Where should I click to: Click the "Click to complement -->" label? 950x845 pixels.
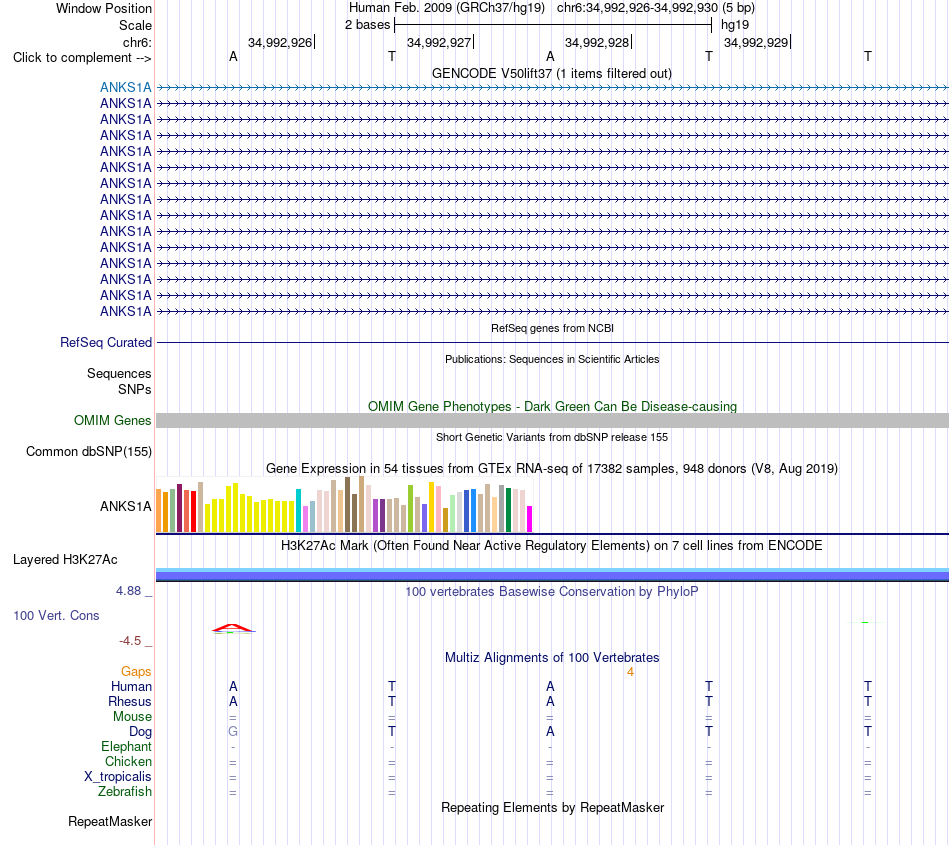point(82,58)
